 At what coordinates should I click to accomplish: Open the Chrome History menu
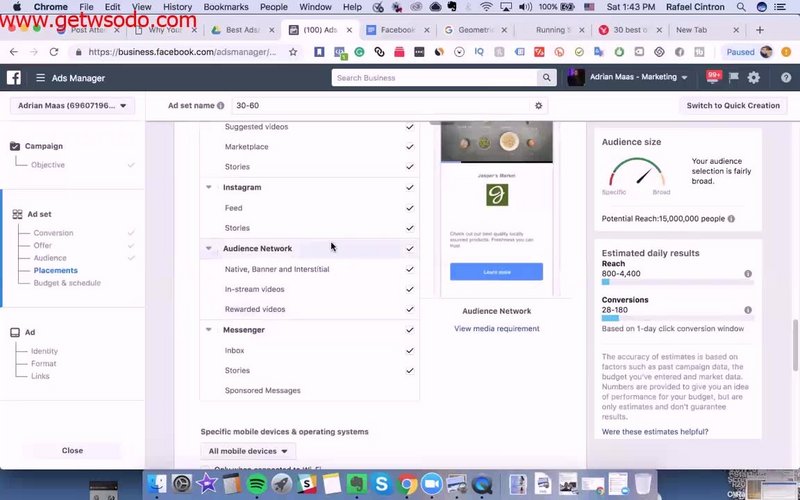[177, 7]
